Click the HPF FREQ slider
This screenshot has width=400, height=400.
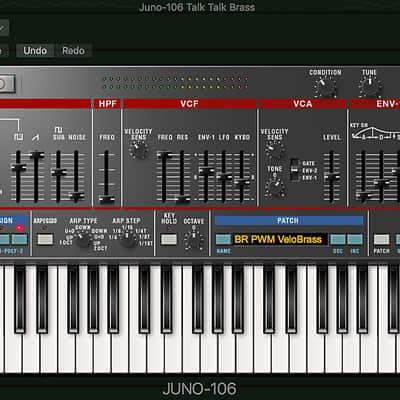tap(106, 177)
